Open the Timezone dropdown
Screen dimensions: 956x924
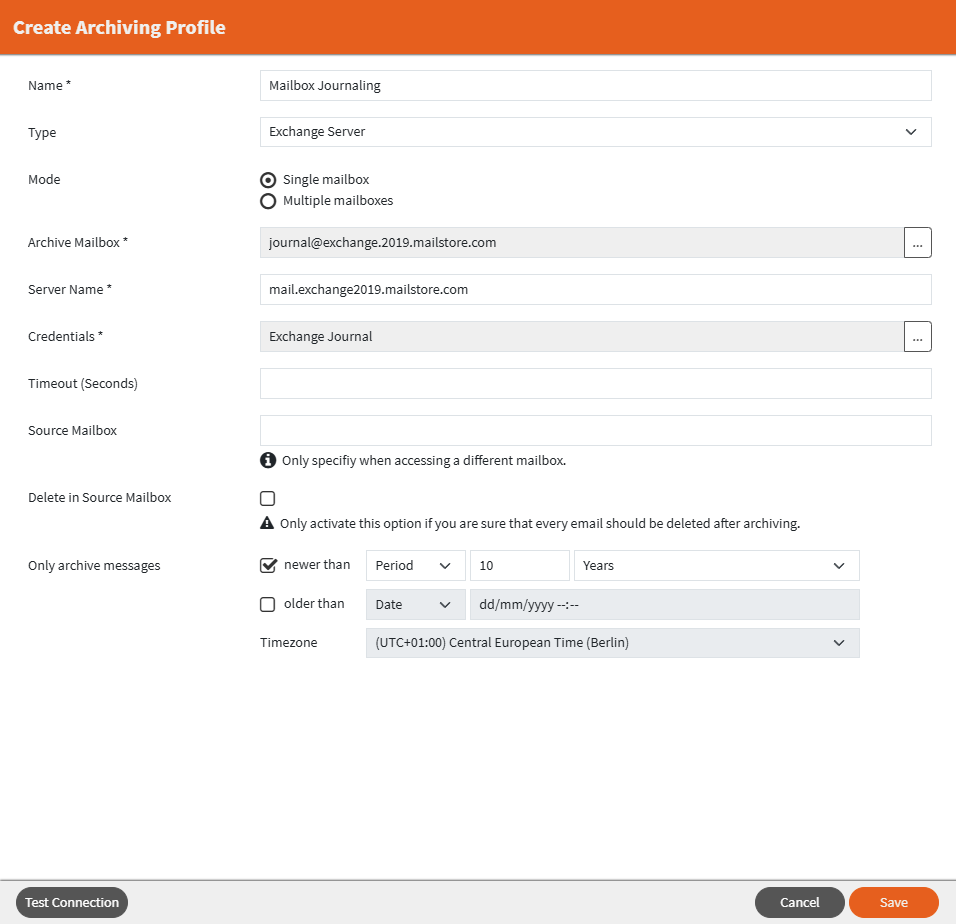[612, 643]
